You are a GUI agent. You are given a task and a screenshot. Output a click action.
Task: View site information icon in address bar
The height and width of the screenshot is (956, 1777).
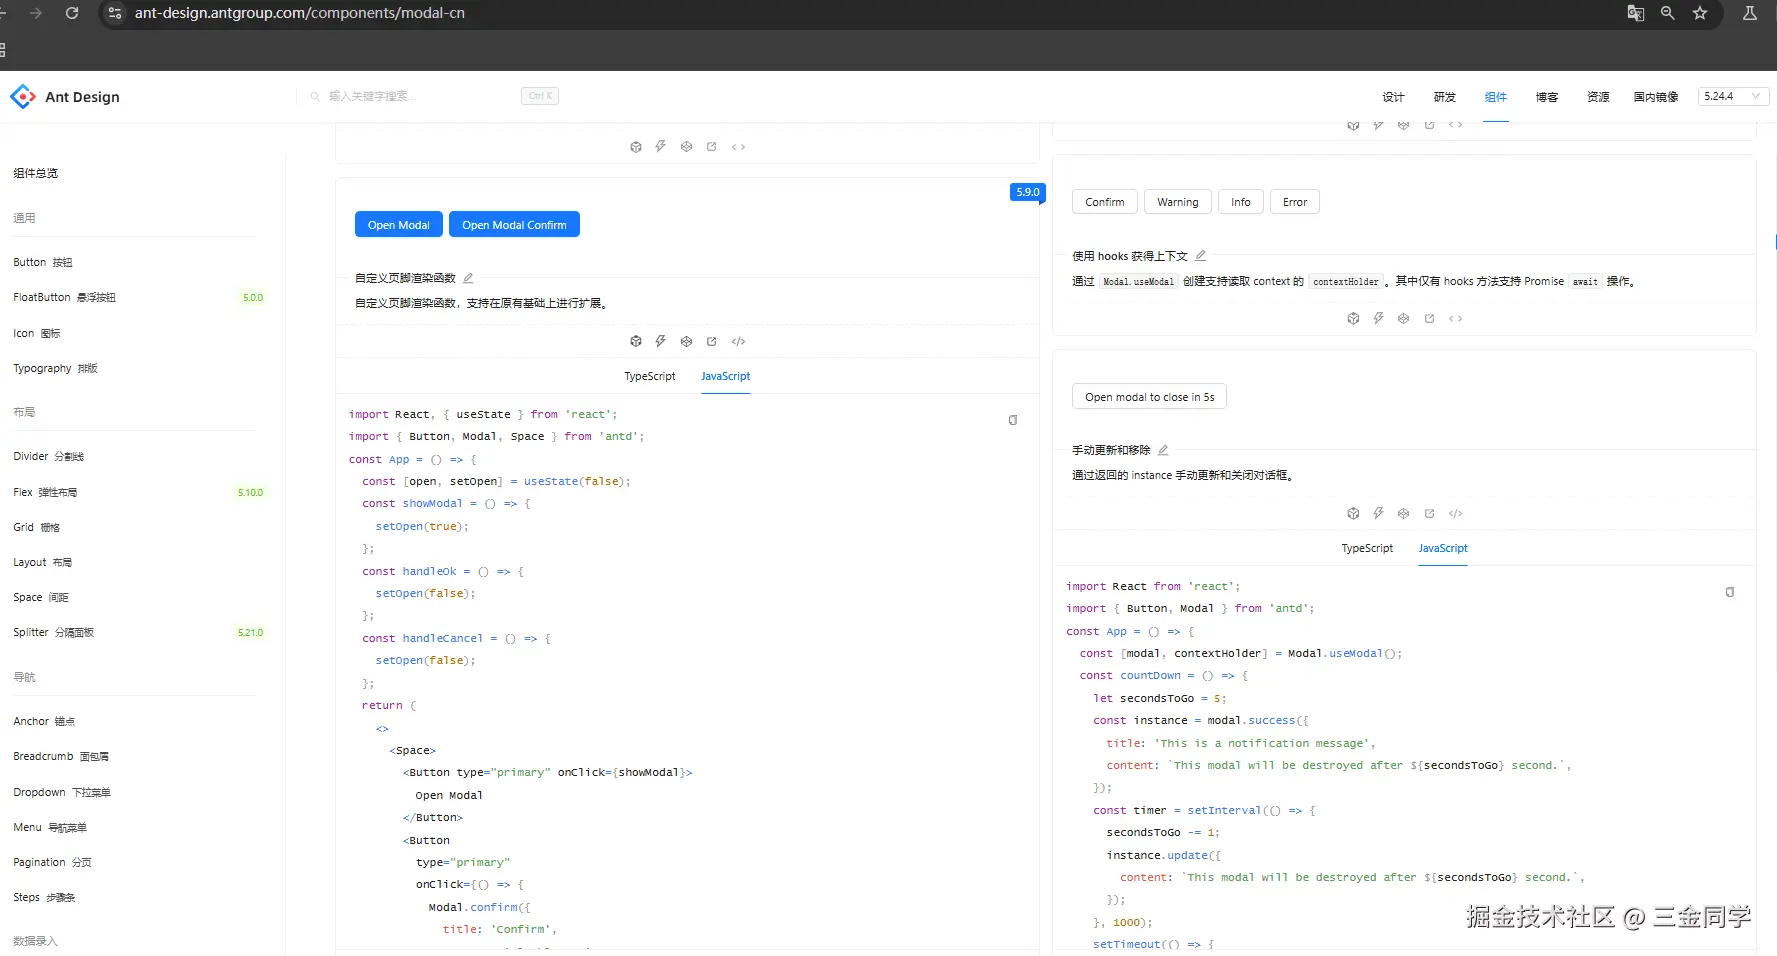click(115, 13)
